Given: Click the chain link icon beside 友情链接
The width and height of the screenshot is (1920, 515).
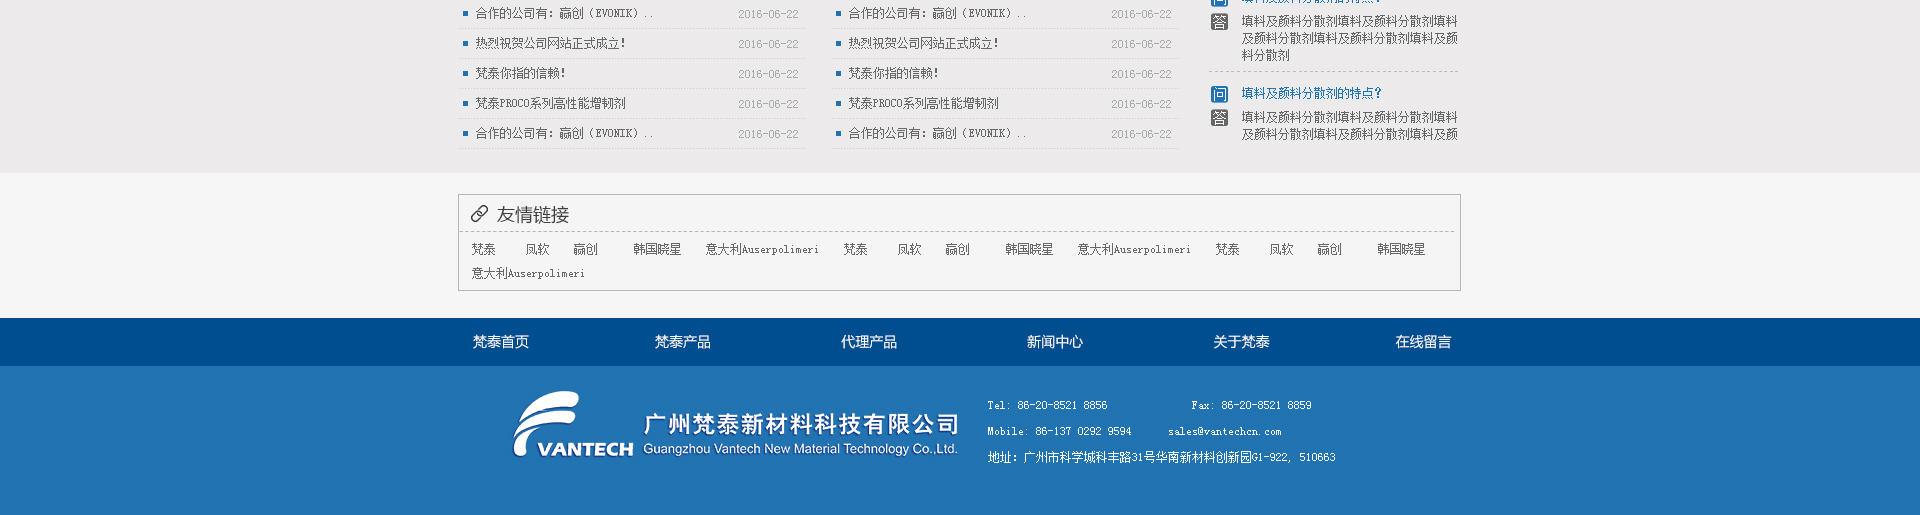Looking at the screenshot, I should (x=479, y=214).
